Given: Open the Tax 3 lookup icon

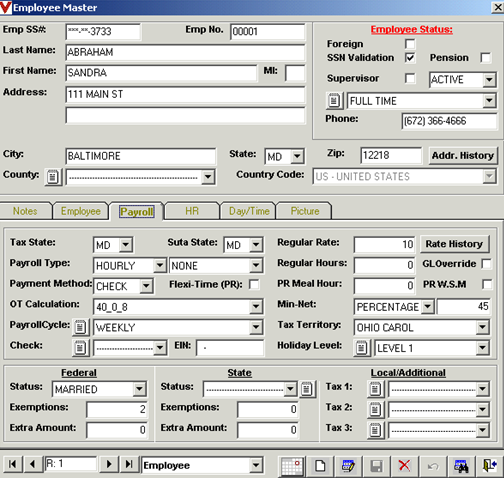Looking at the screenshot, I should point(375,430).
